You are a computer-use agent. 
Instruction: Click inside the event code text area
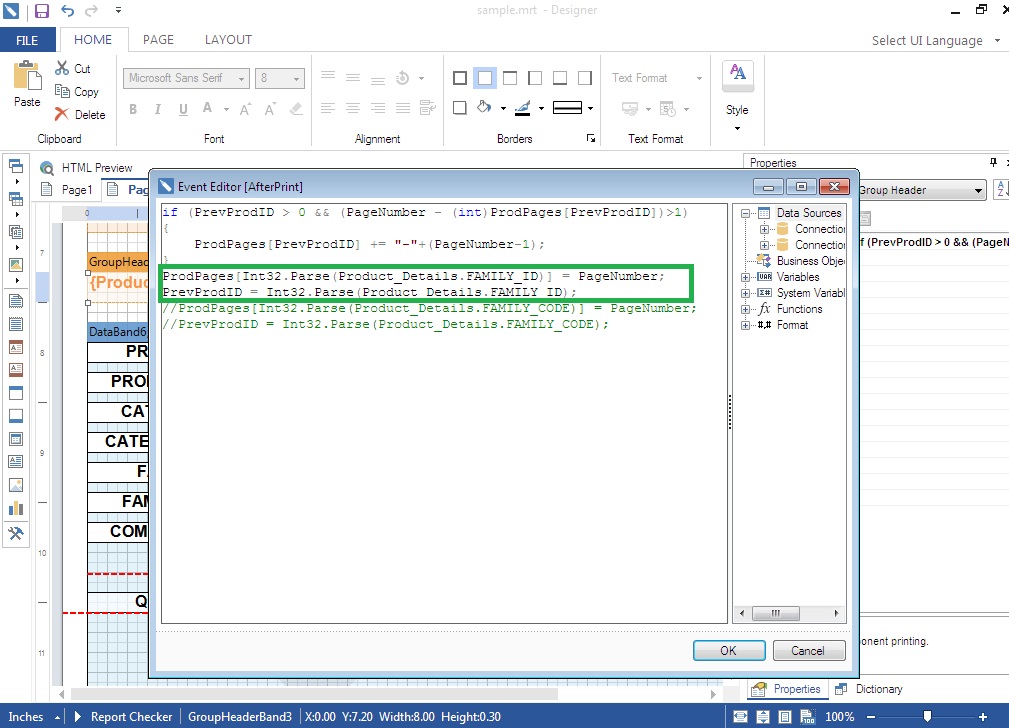click(444, 413)
